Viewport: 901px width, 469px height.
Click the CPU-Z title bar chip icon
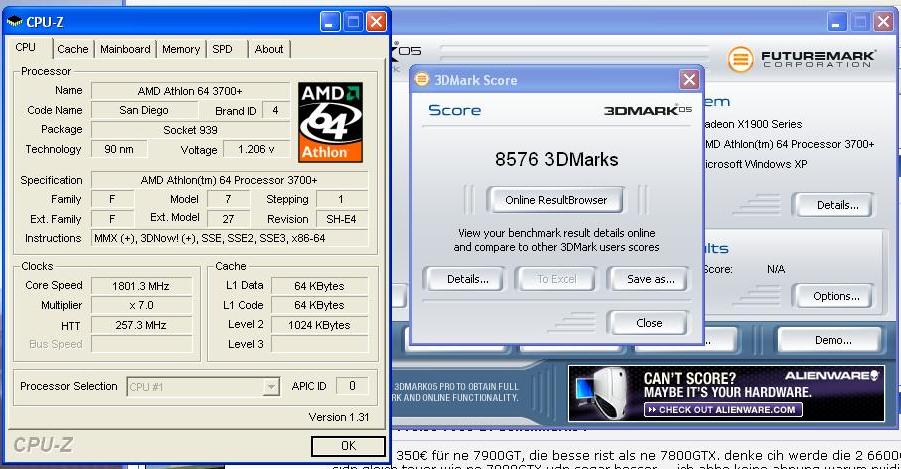[14, 22]
